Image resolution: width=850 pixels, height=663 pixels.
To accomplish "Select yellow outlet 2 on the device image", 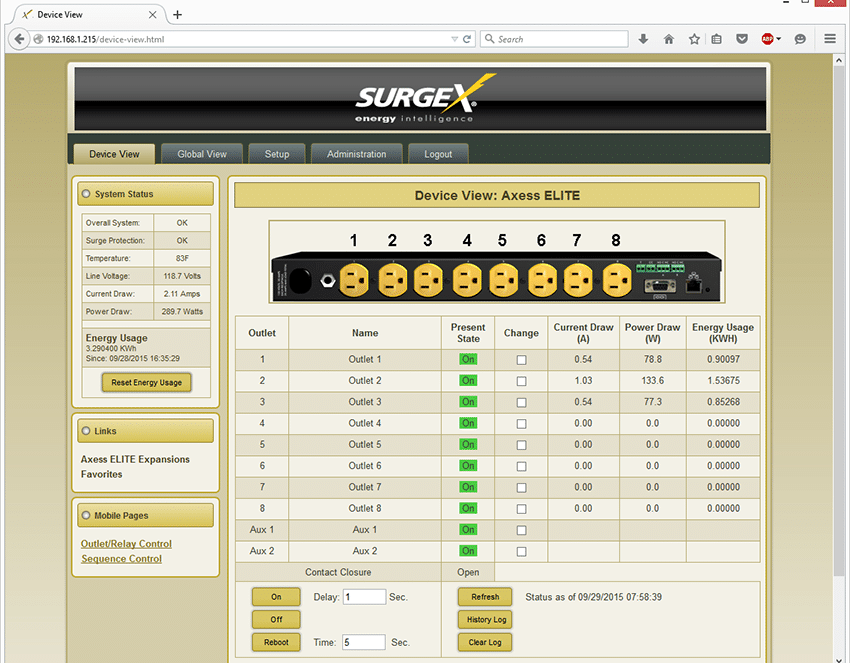I will click(392, 280).
